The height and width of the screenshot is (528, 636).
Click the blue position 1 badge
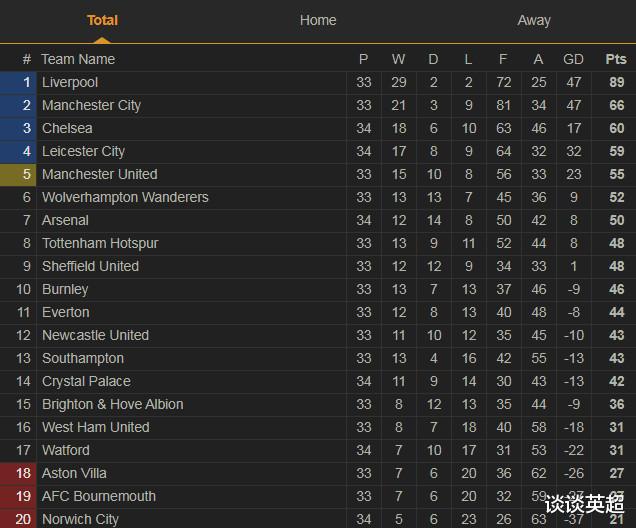(18, 82)
